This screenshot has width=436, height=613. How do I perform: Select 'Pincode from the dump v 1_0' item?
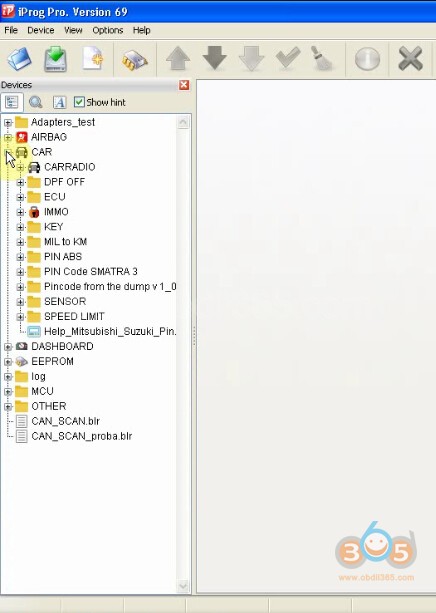pyautogui.click(x=110, y=287)
